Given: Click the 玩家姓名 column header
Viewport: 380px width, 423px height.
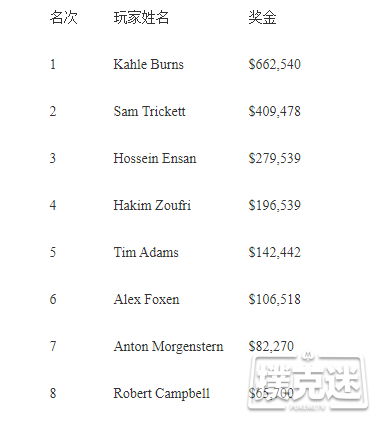Looking at the screenshot, I should [x=141, y=17].
